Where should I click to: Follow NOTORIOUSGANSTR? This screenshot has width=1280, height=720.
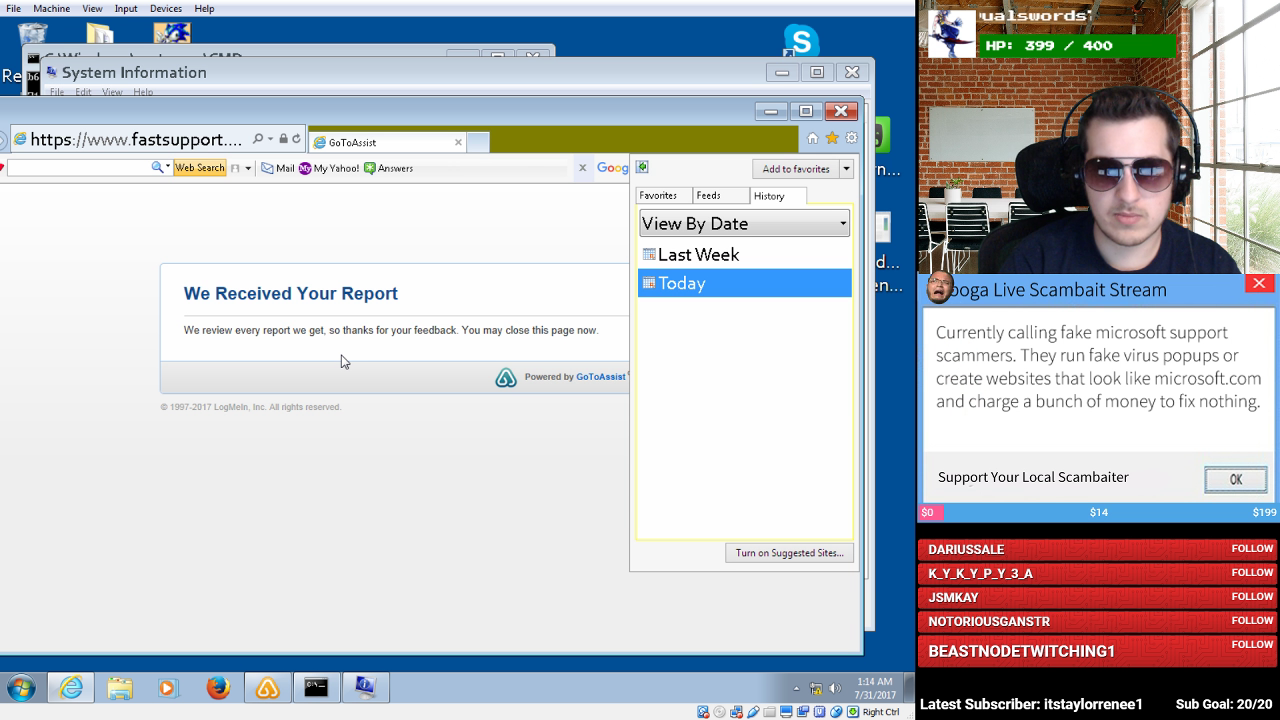1252,621
